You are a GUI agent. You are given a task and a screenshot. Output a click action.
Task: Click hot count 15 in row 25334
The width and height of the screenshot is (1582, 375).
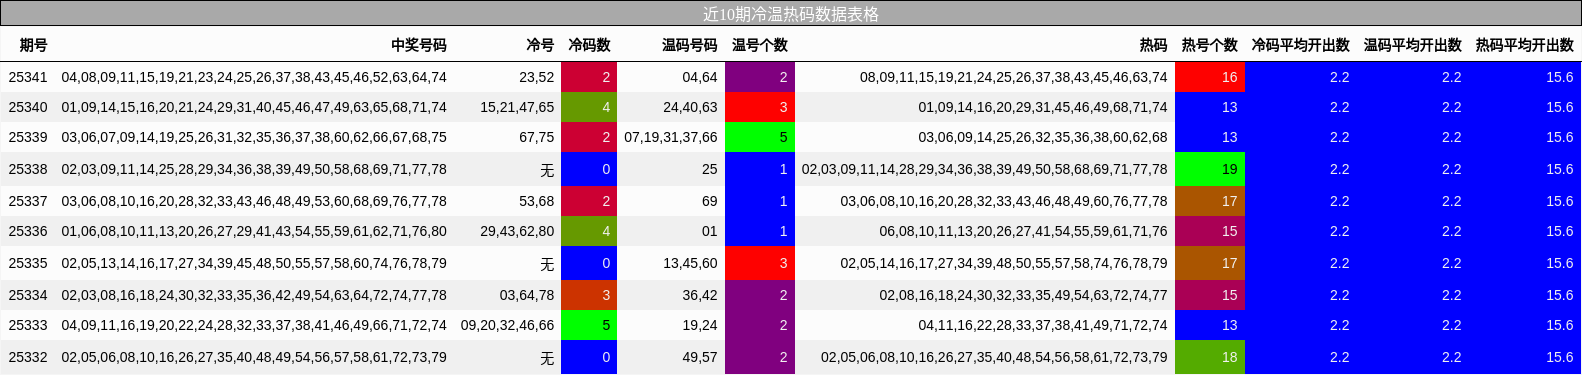coord(1210,295)
